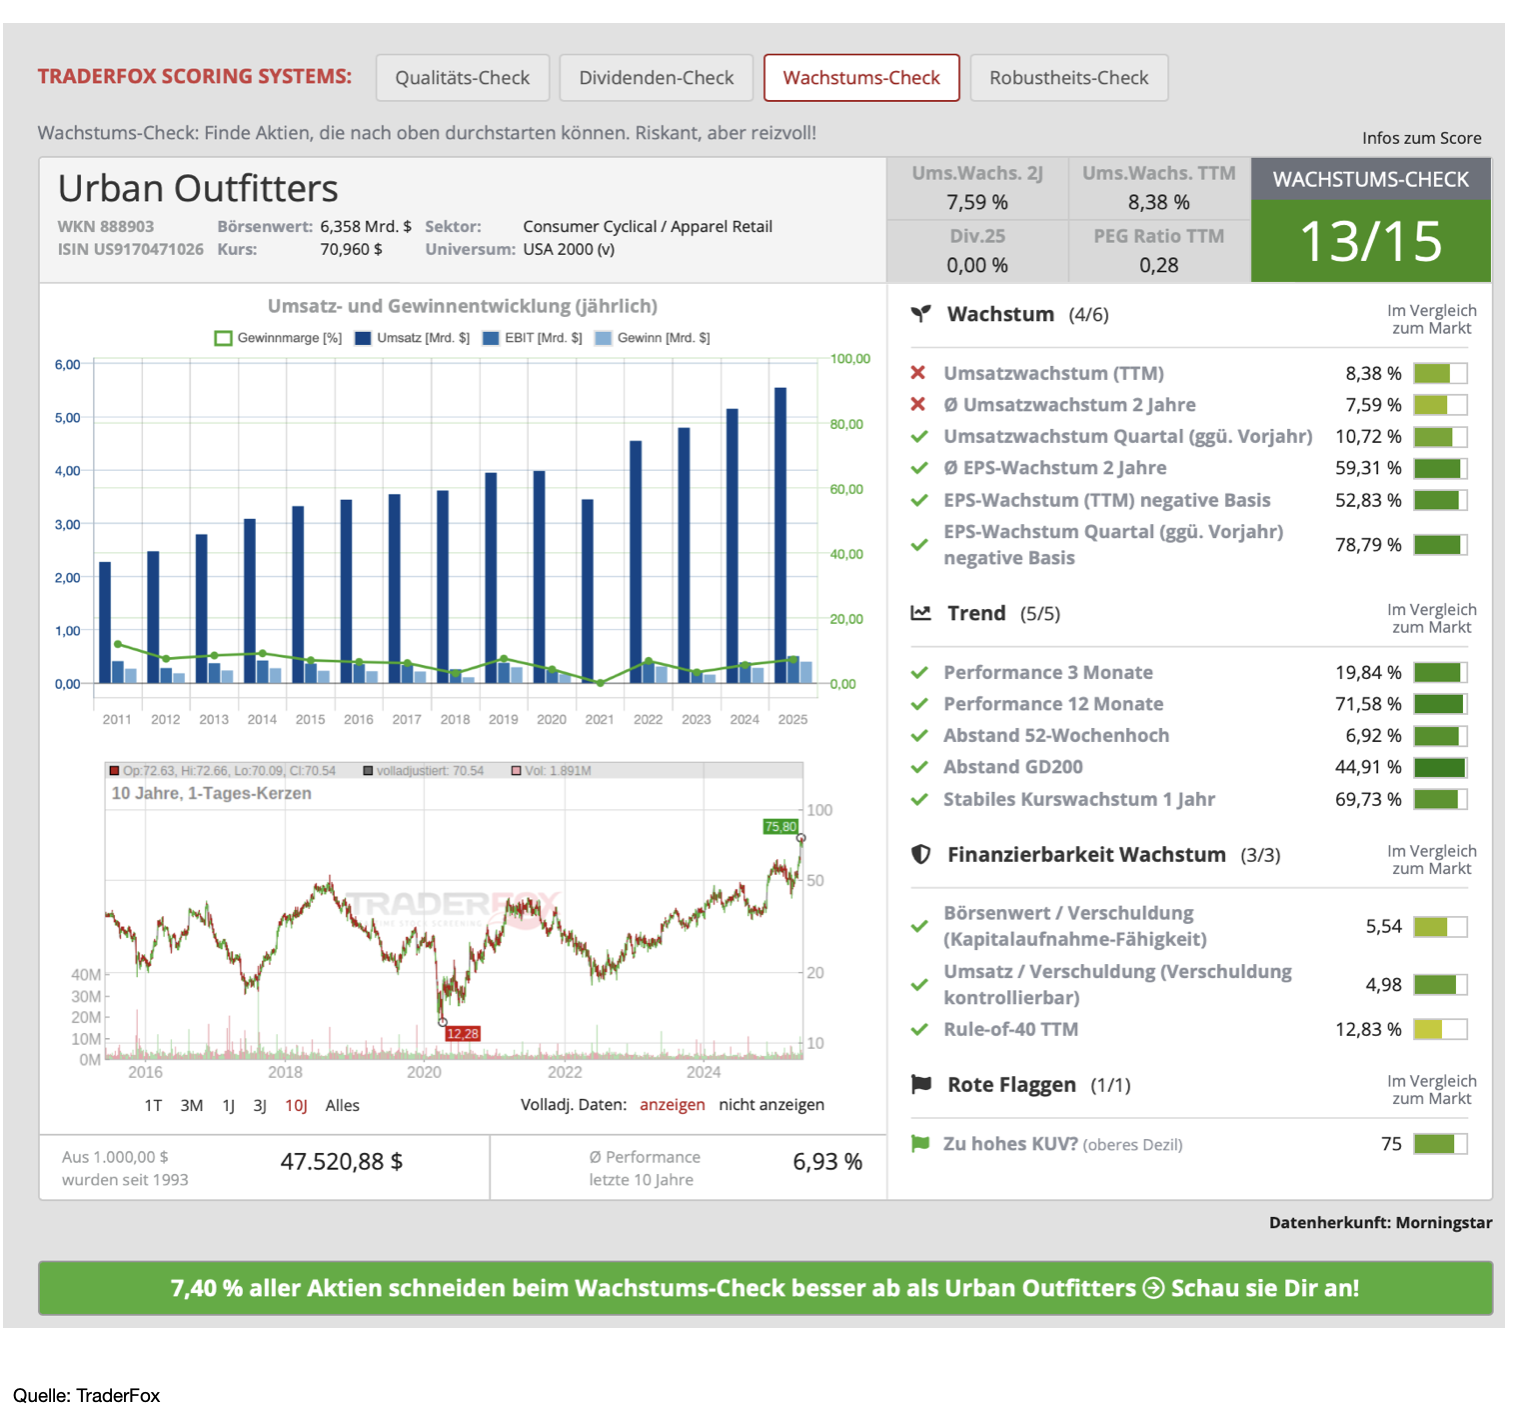Click the checkmark next to Umsatz / Verschuldung
The width and height of the screenshot is (1522, 1418).
919,985
